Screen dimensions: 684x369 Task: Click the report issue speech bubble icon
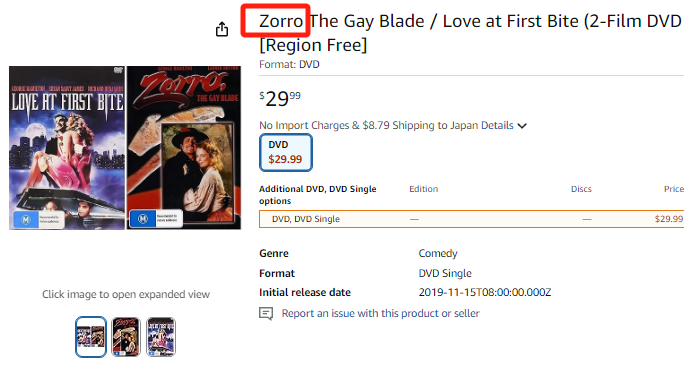pyautogui.click(x=266, y=313)
